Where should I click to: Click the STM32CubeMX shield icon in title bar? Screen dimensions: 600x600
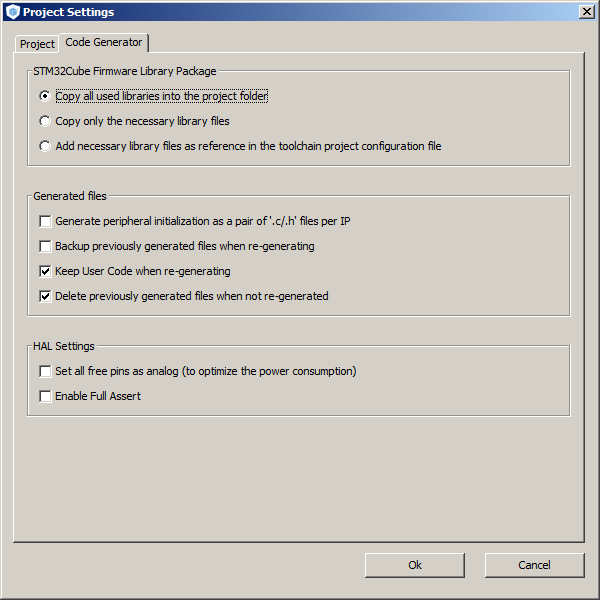(12, 12)
